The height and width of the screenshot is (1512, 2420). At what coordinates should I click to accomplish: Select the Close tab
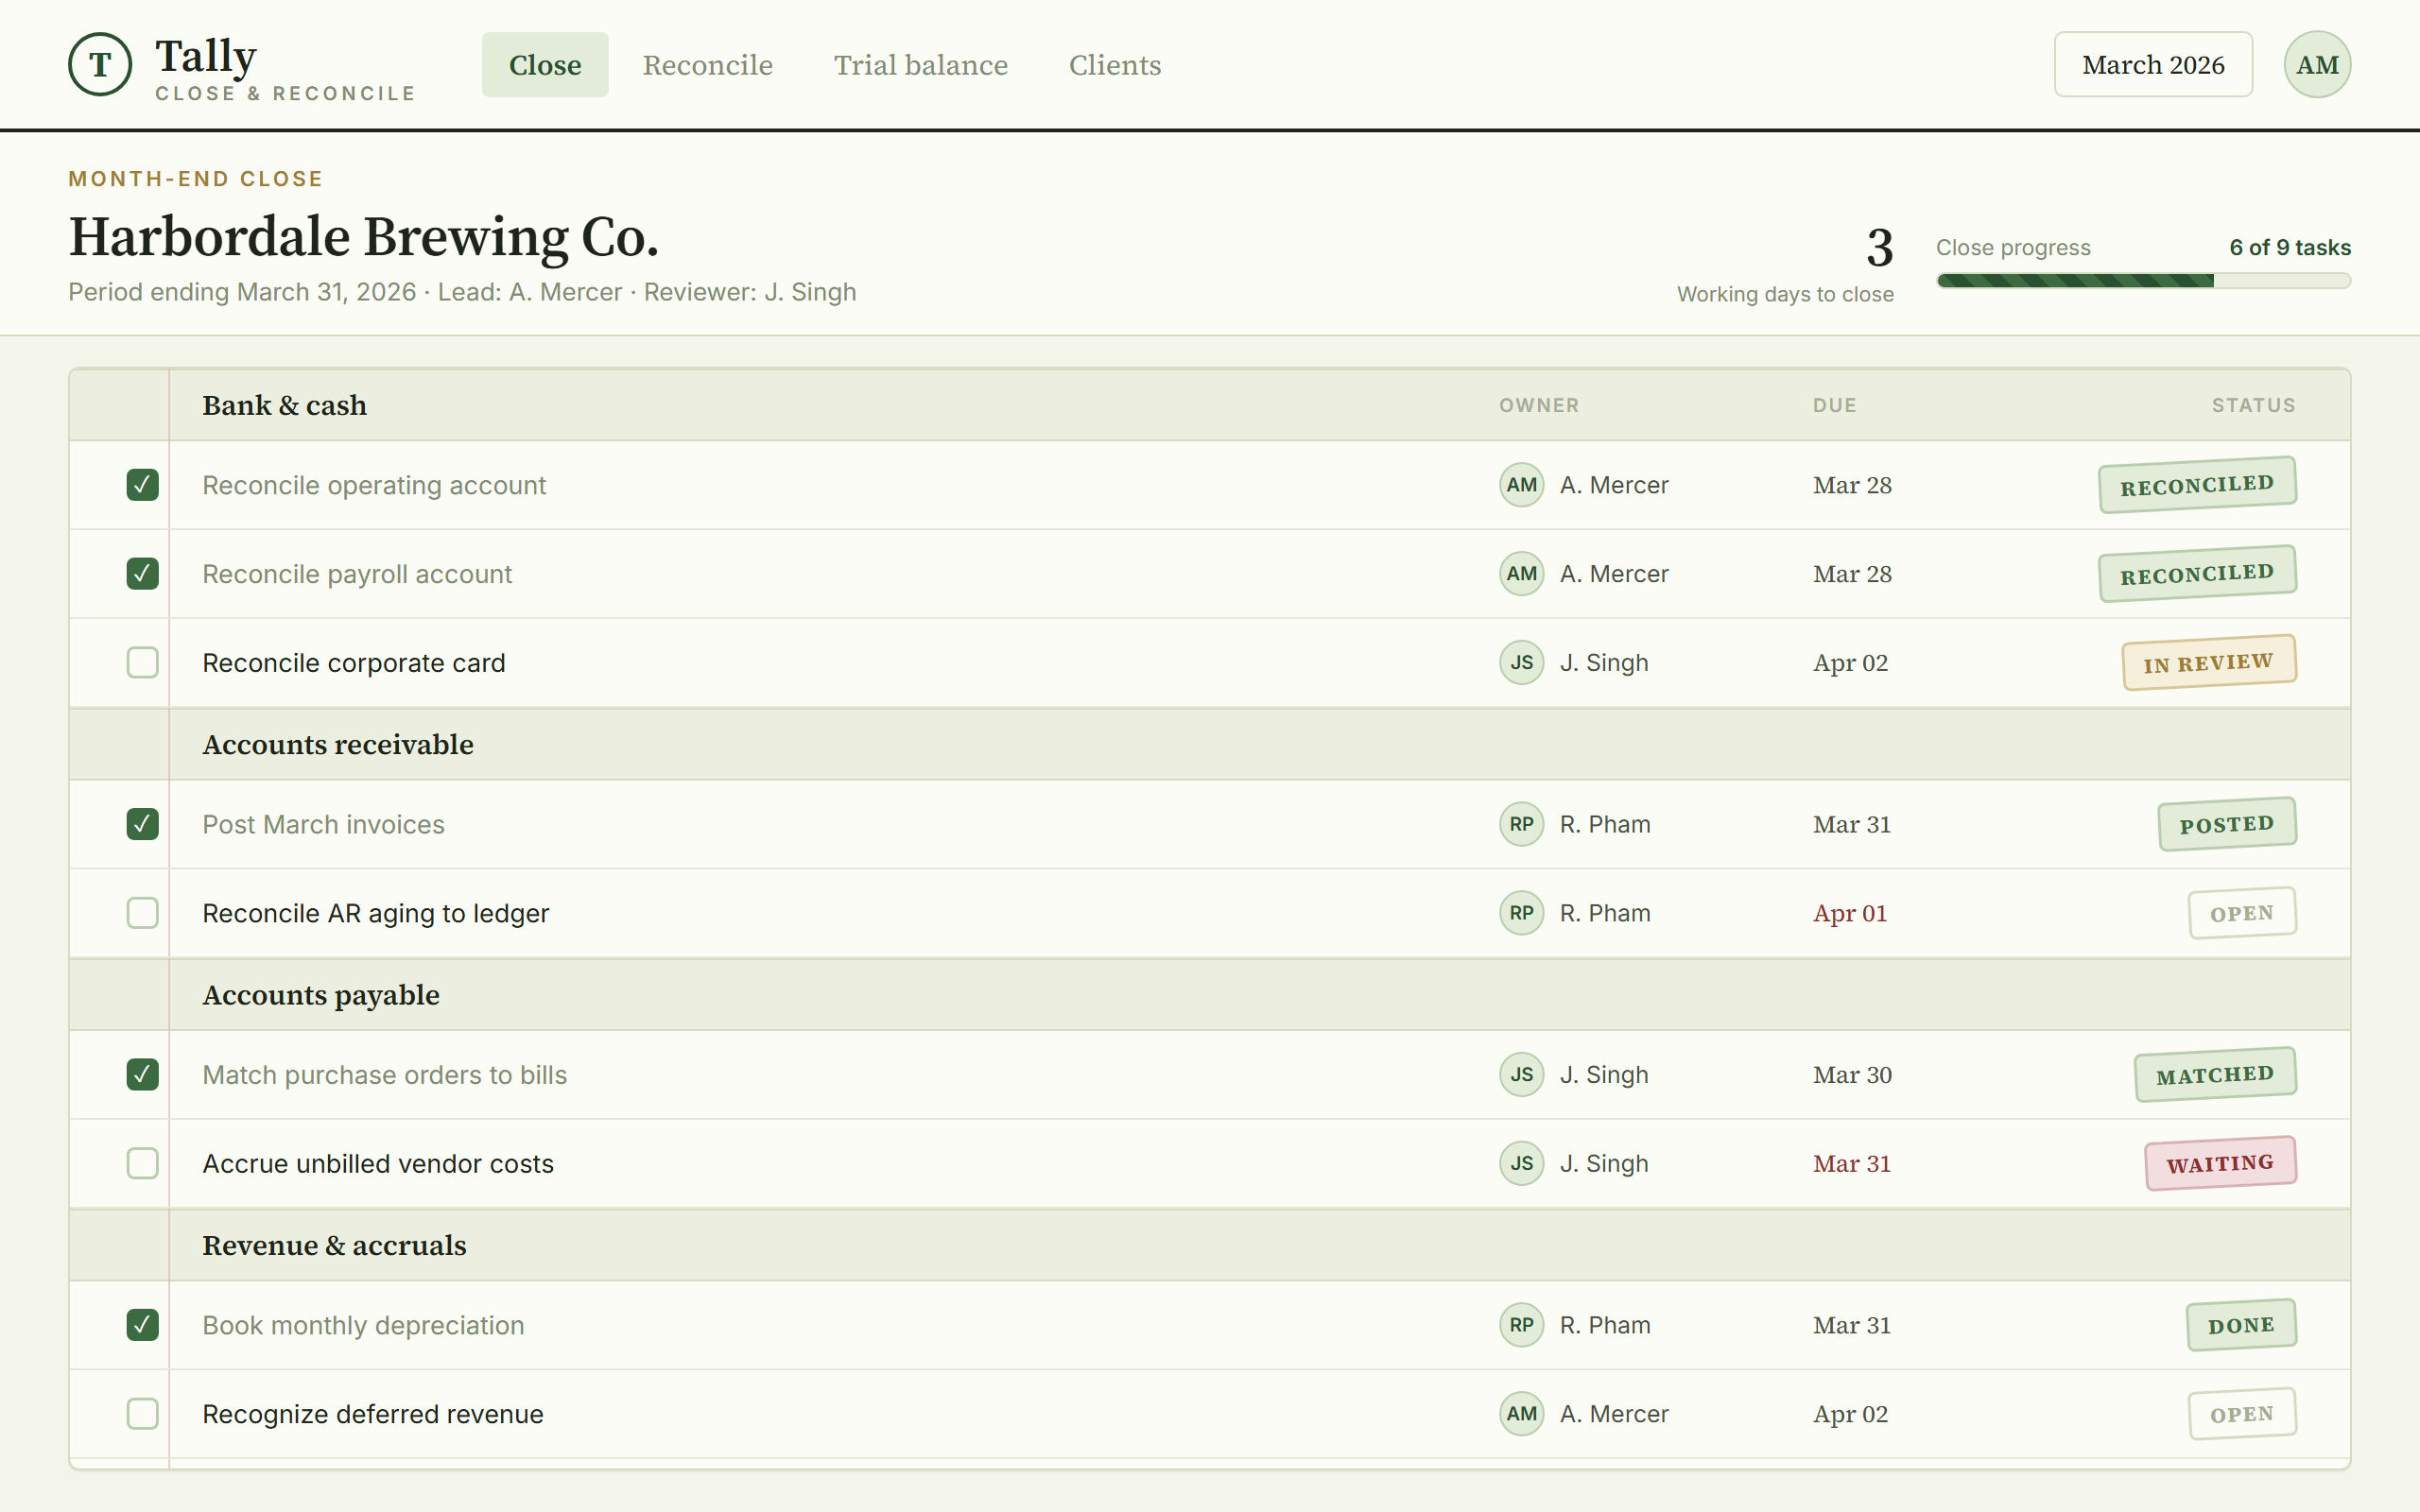click(x=545, y=64)
